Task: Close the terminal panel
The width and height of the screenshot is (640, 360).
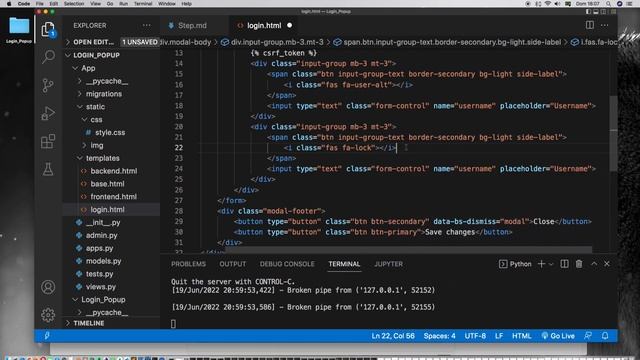Action: (x=607, y=264)
